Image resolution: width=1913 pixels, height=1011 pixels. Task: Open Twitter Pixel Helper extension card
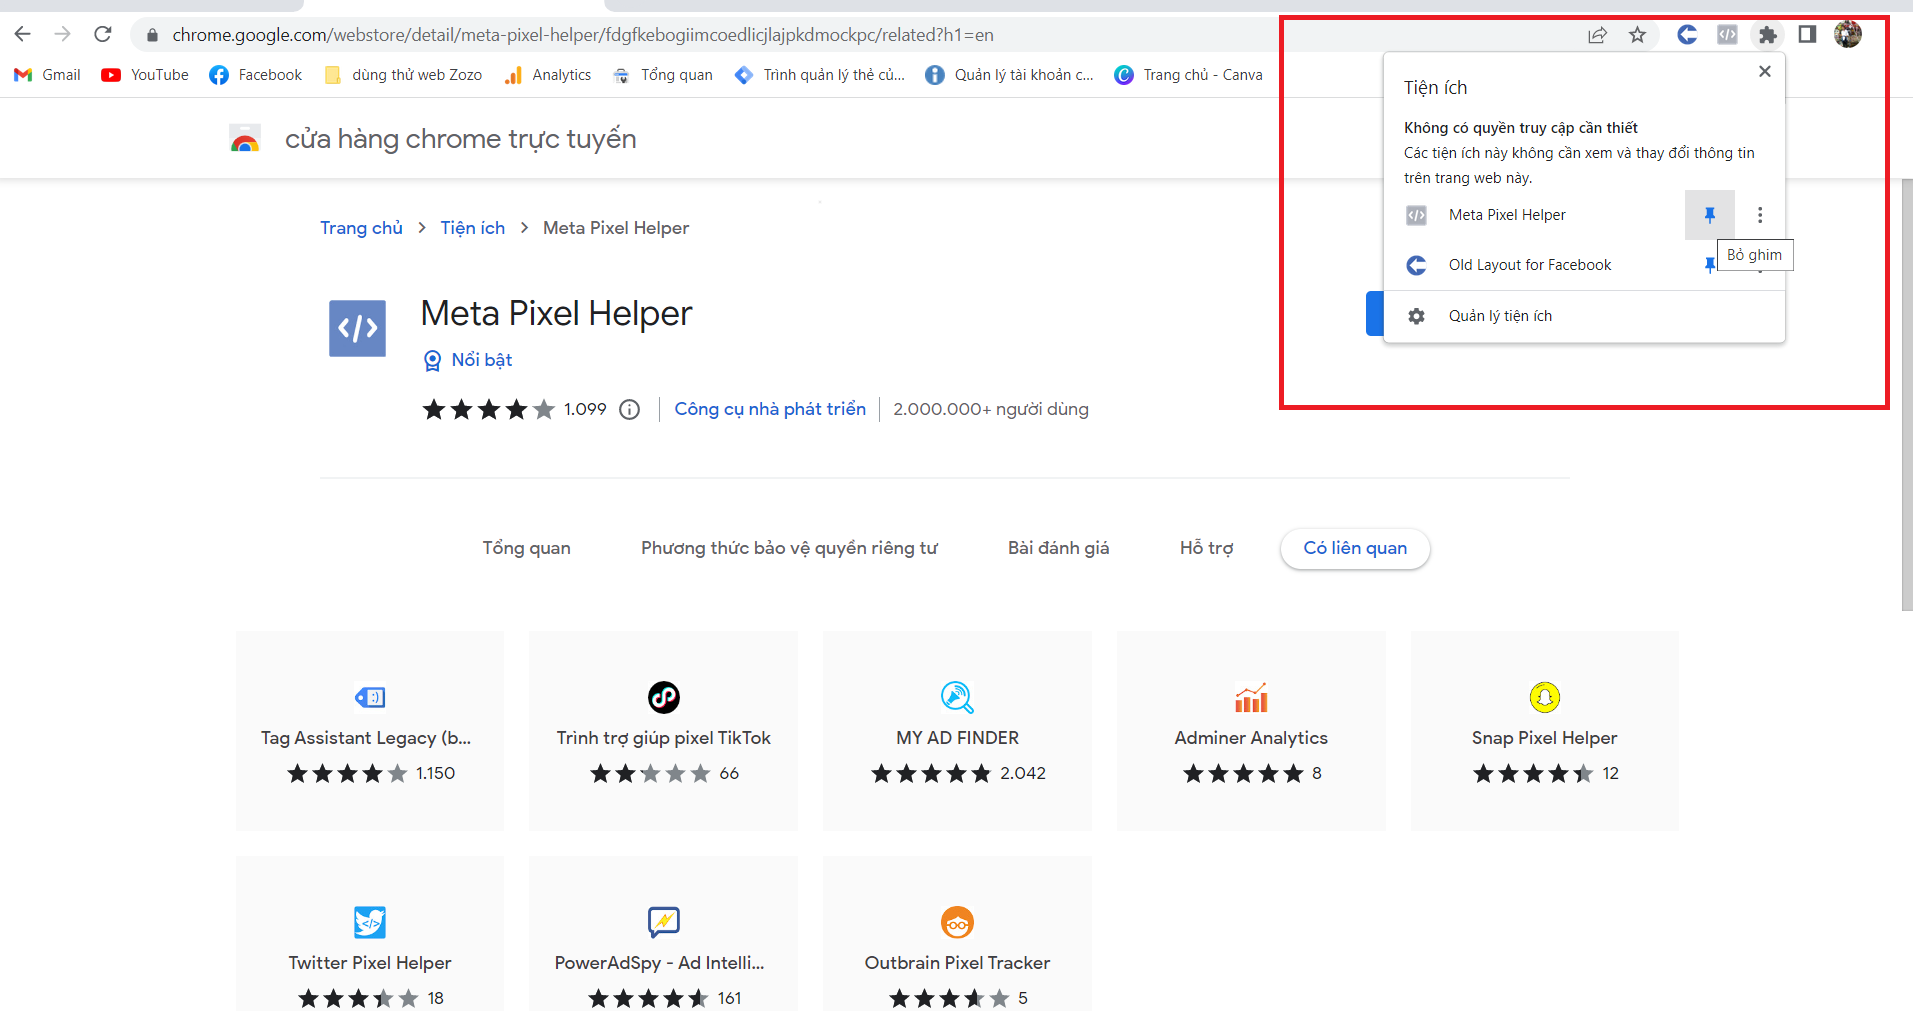coord(370,934)
